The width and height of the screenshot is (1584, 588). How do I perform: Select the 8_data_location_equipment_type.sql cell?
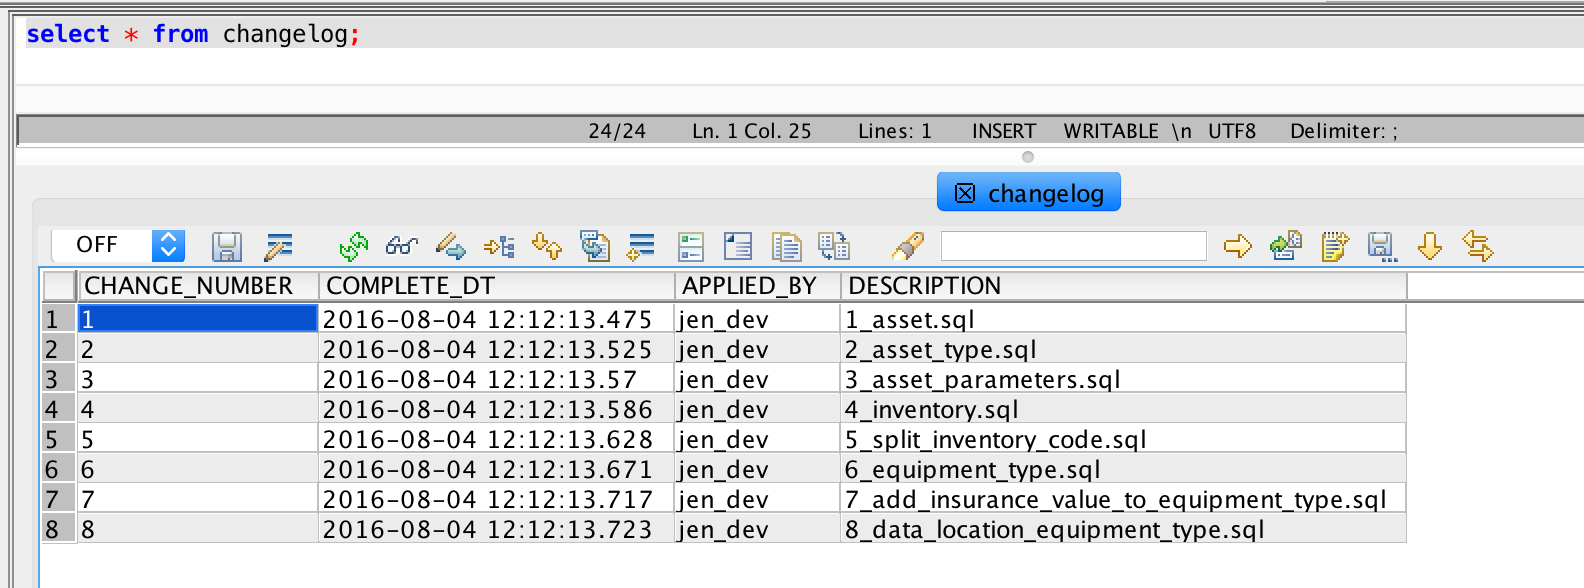click(1054, 530)
